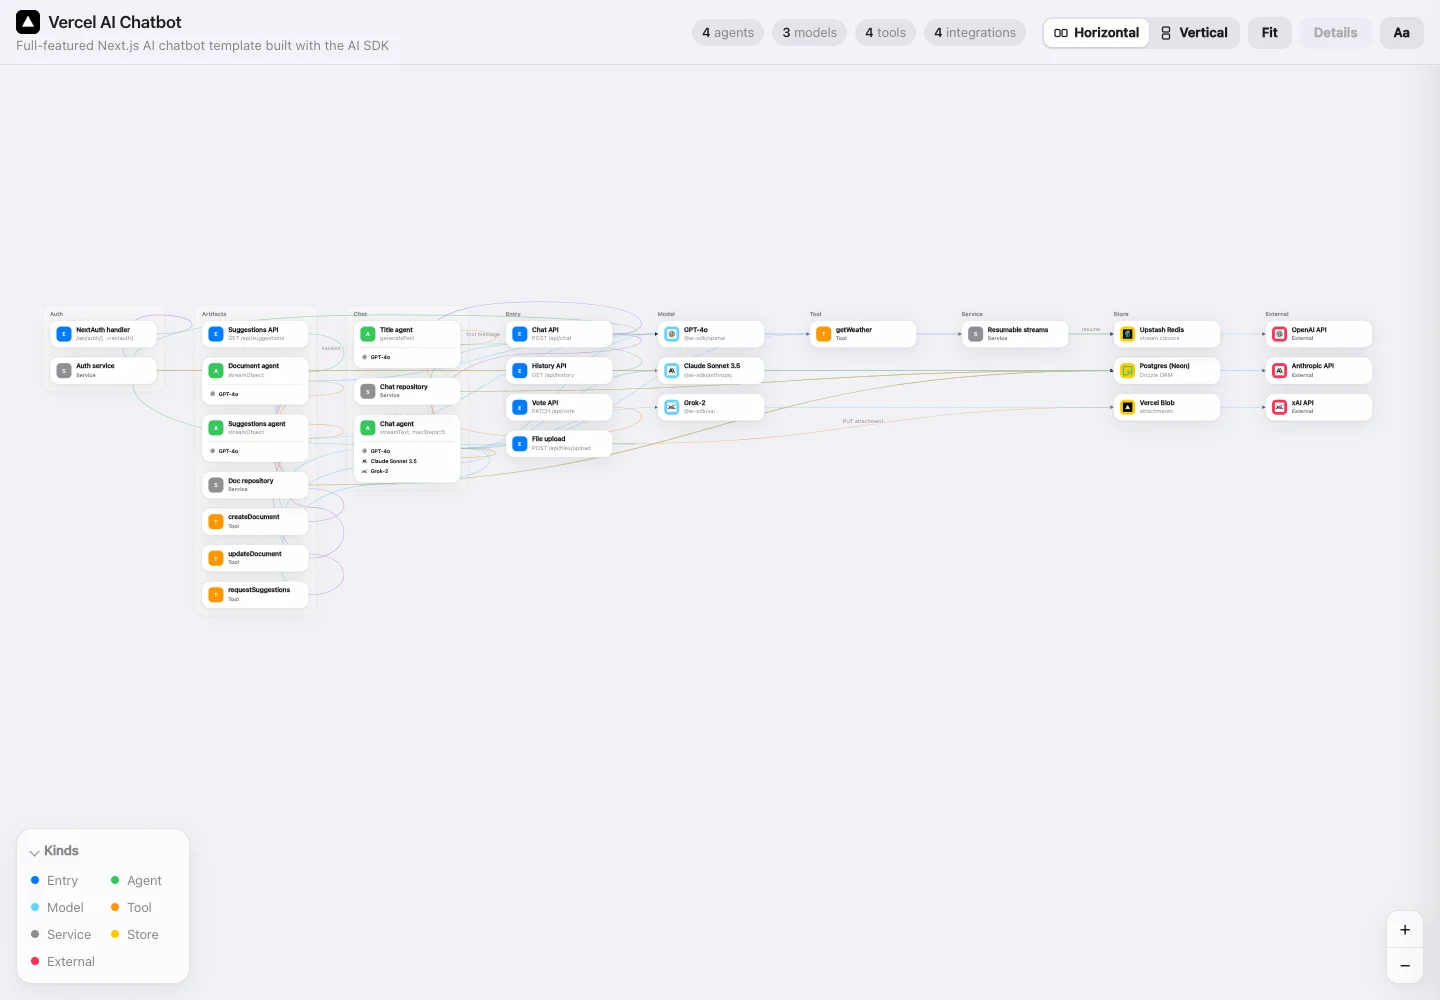This screenshot has width=1440, height=1000.
Task: Click the 4 tools pill
Action: coord(885,33)
